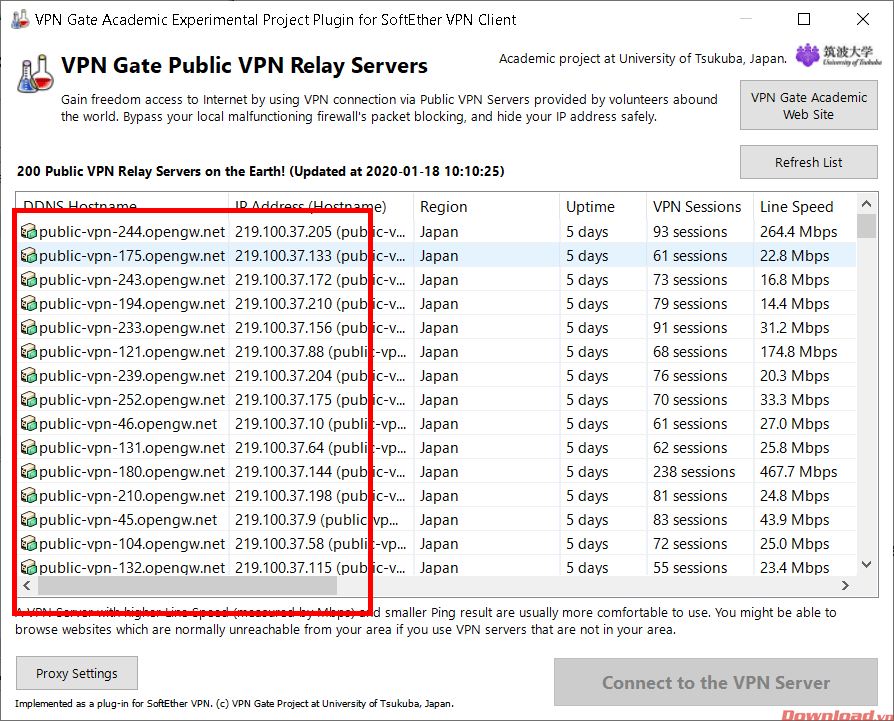
Task: Click server icon beside public-vpn-45.opengw.net
Action: [29, 519]
